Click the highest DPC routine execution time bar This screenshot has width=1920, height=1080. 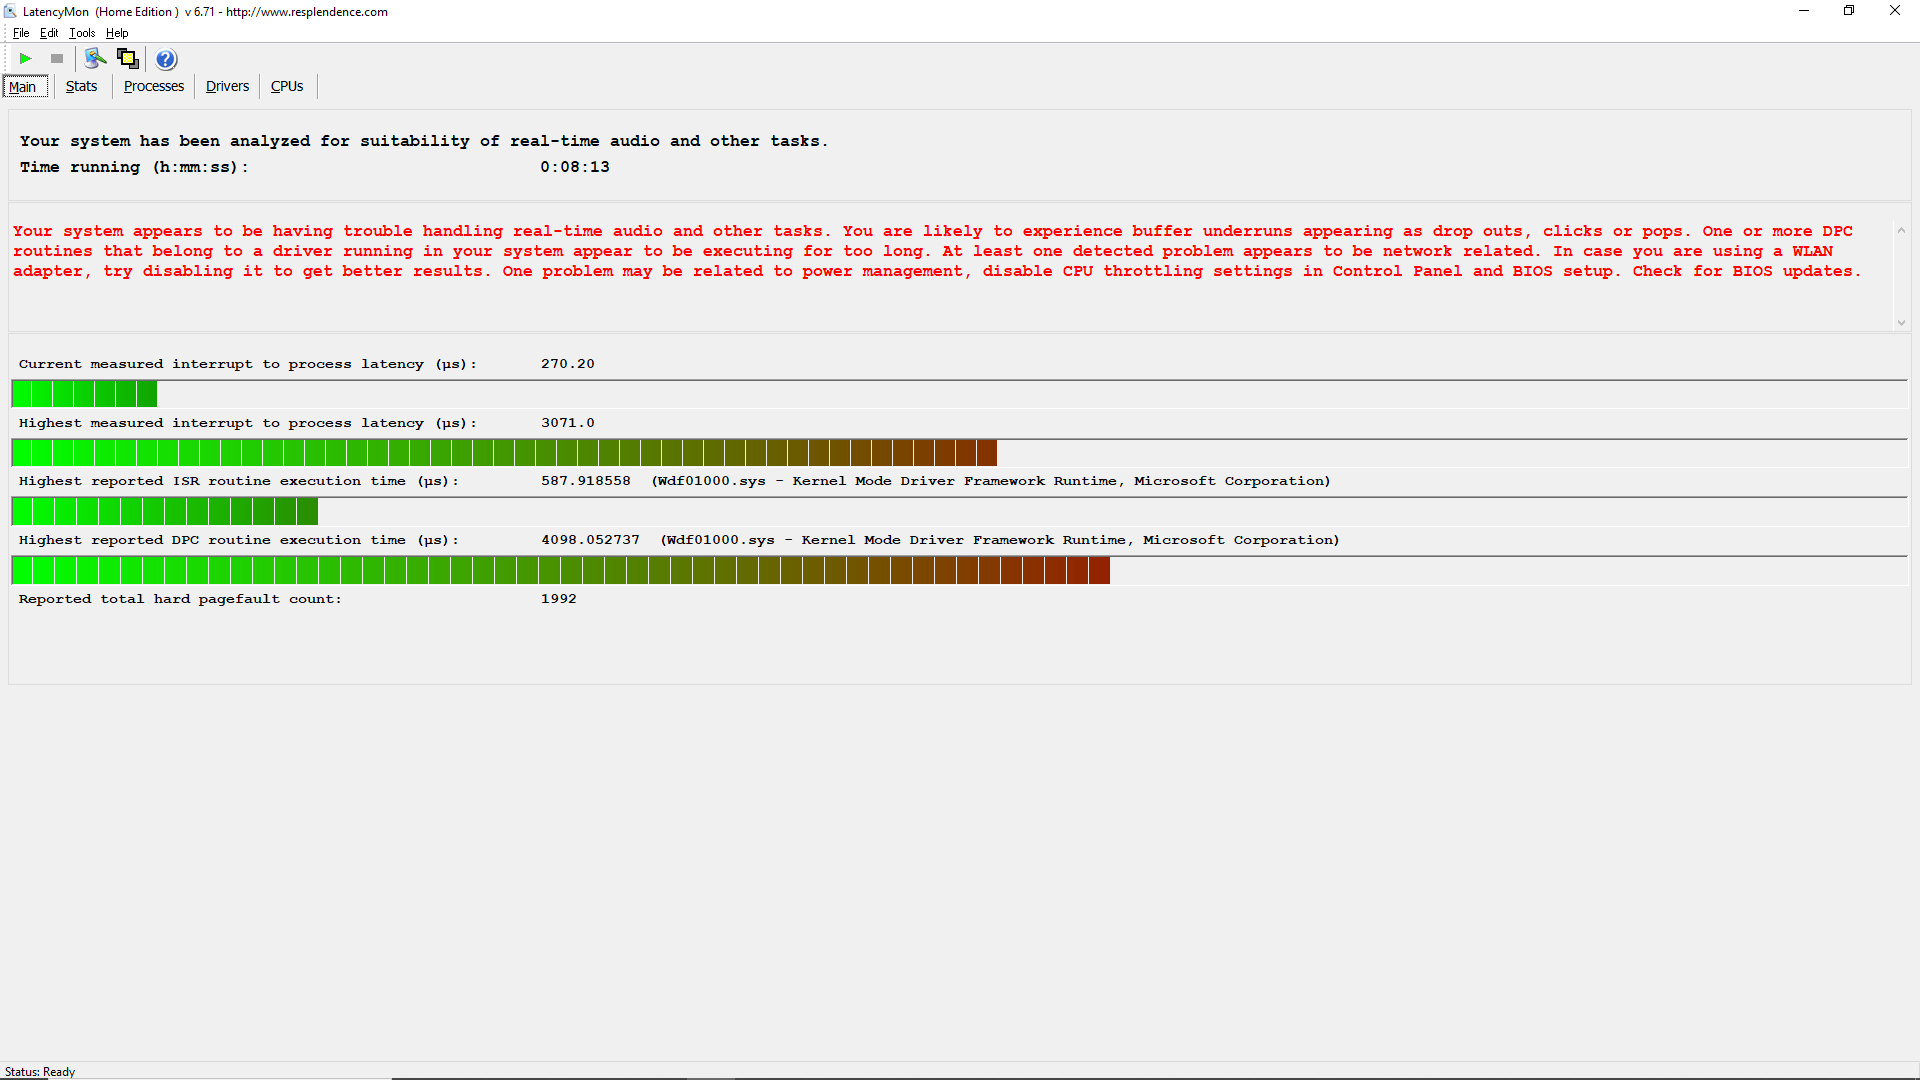pos(560,571)
